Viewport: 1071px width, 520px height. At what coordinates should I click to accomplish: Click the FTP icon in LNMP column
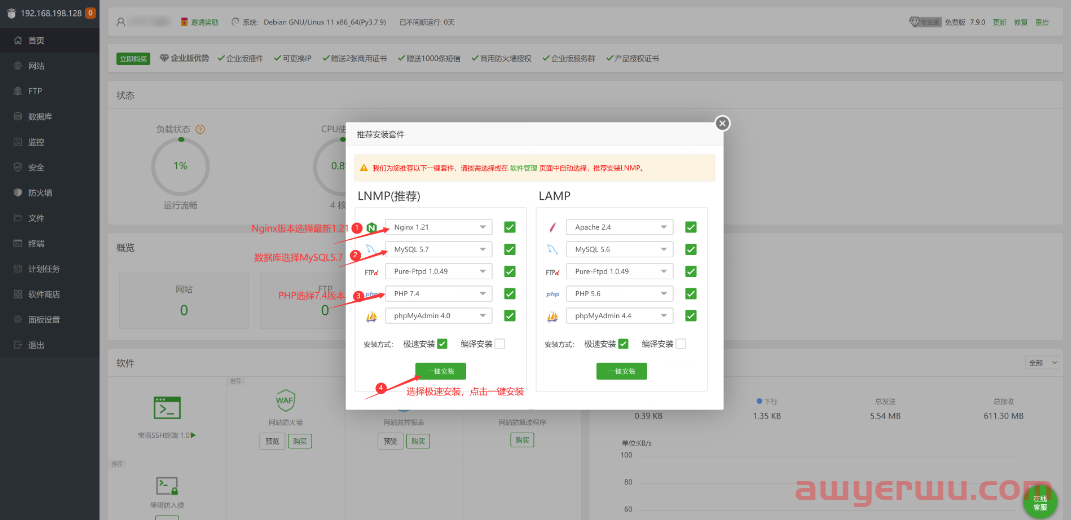click(372, 272)
